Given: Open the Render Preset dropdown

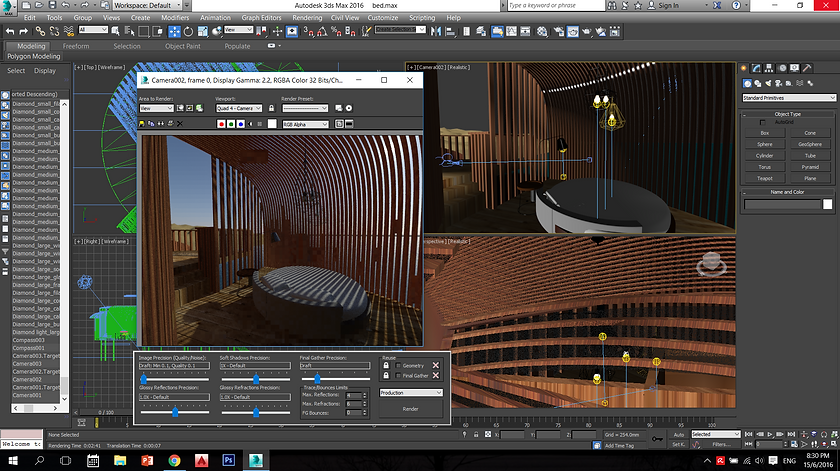Looking at the screenshot, I should pos(305,108).
